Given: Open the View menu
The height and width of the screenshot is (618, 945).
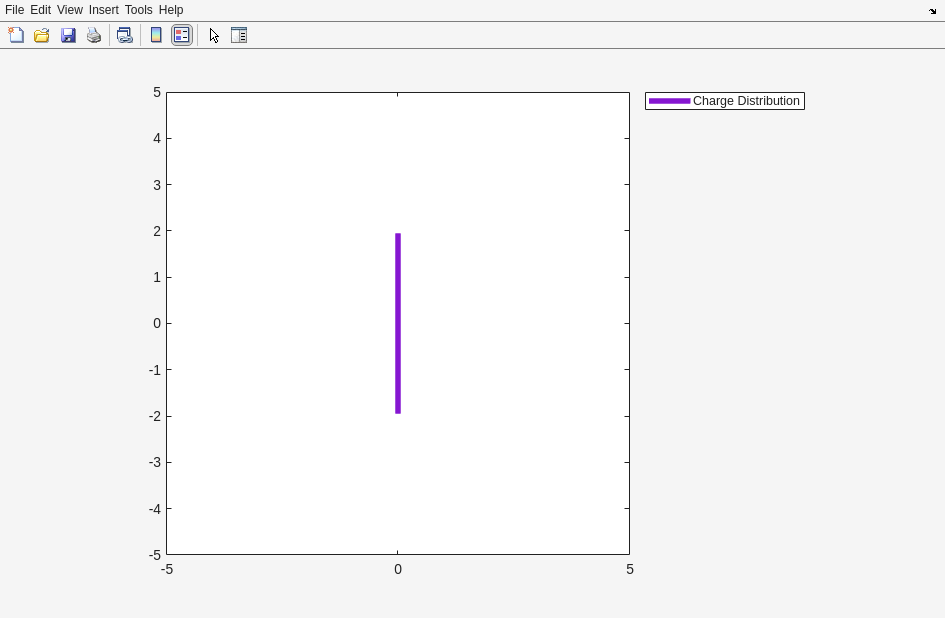Looking at the screenshot, I should pos(69,10).
